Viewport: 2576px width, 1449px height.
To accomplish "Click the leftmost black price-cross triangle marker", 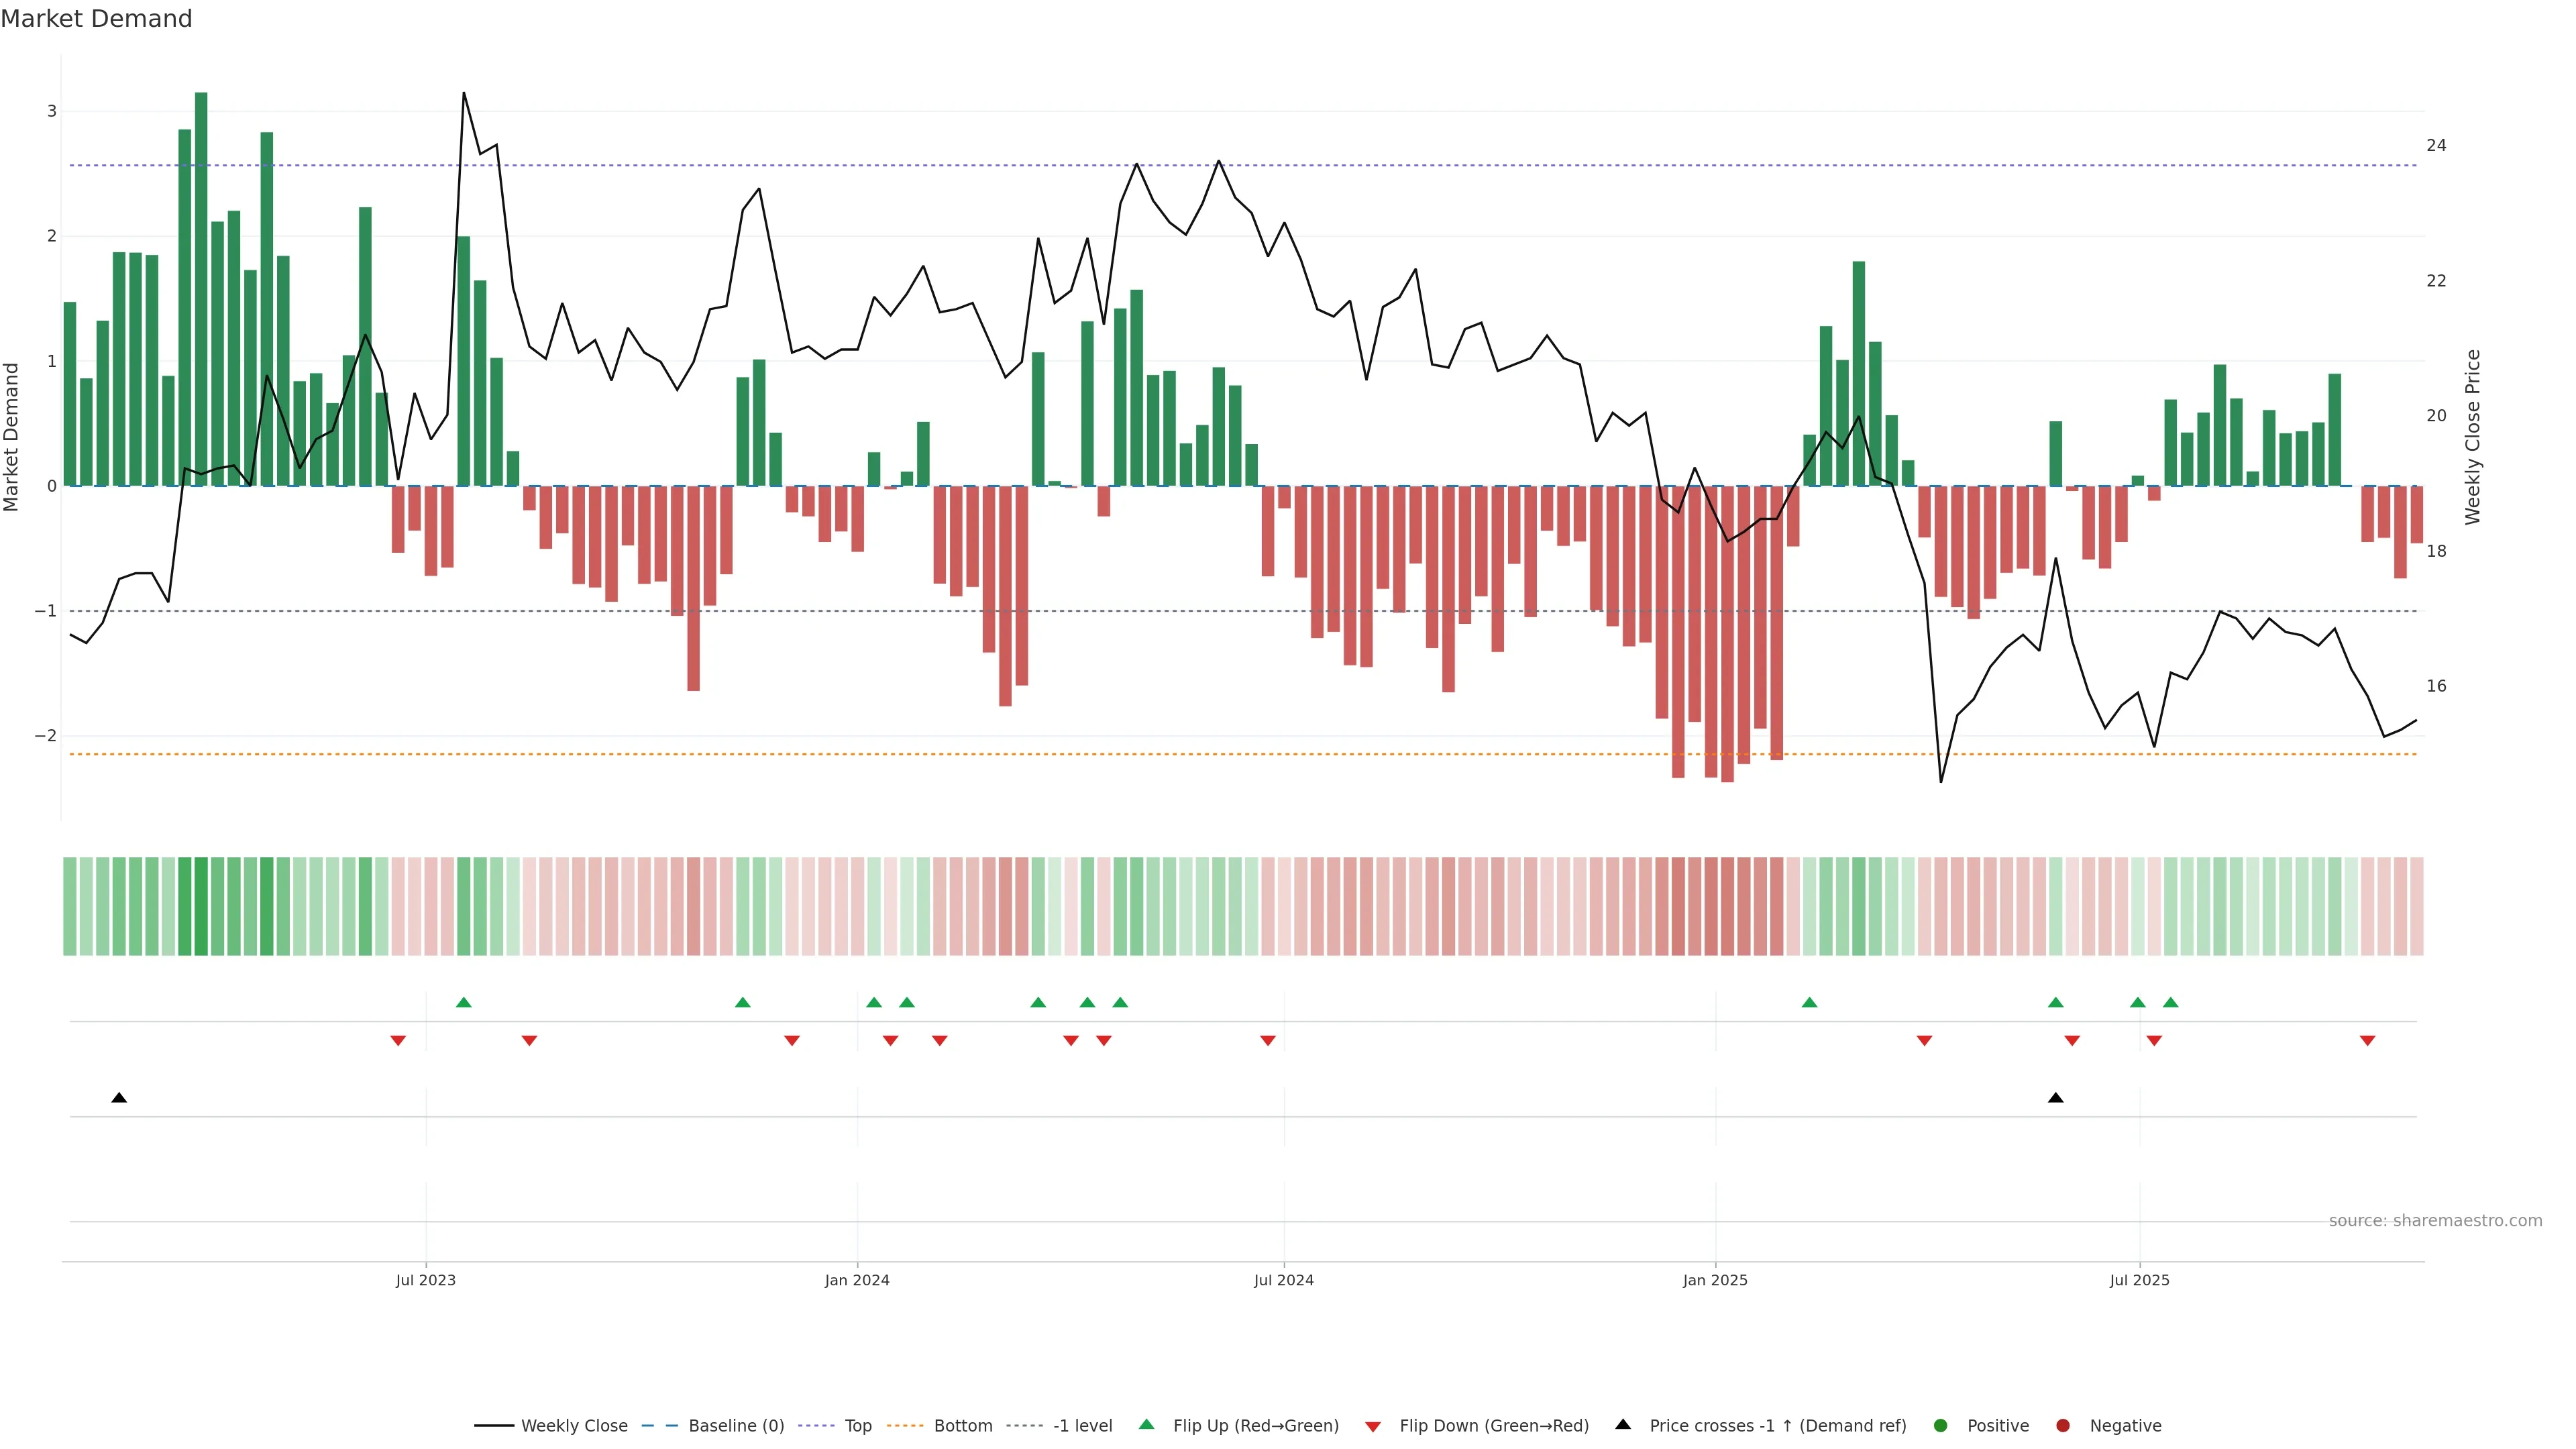I will [x=119, y=1098].
